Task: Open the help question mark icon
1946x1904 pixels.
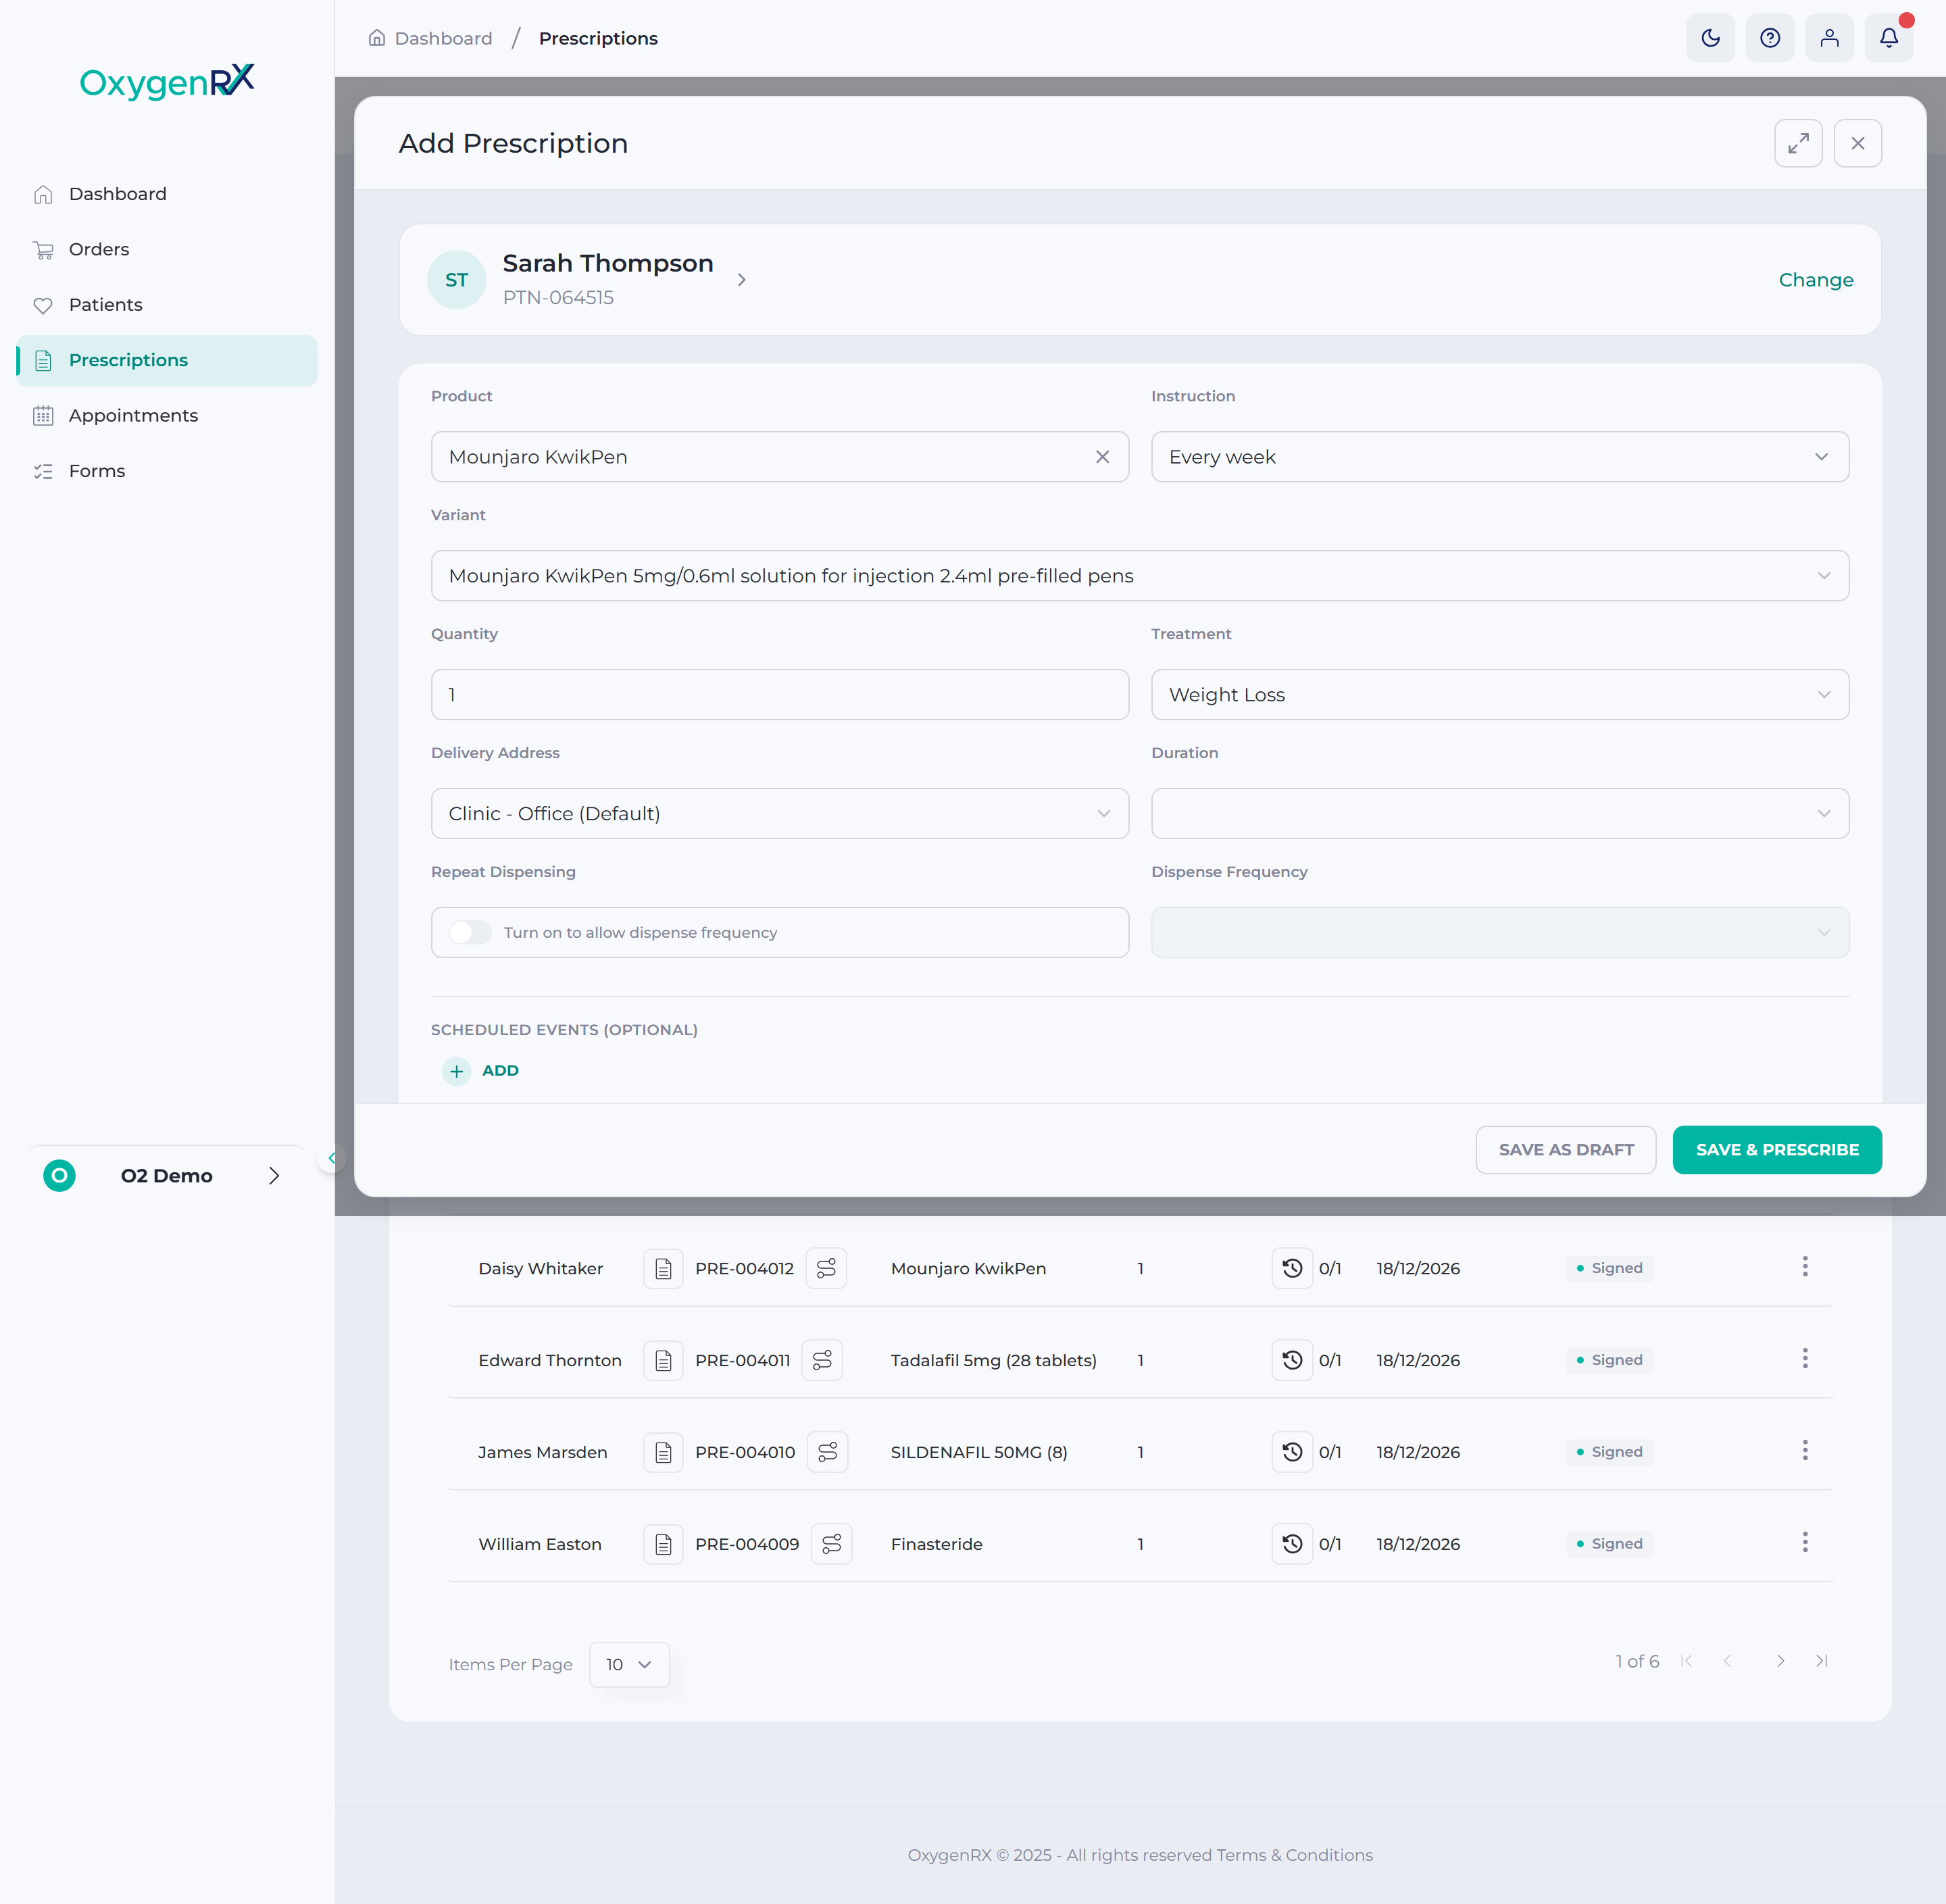Action: pos(1769,38)
